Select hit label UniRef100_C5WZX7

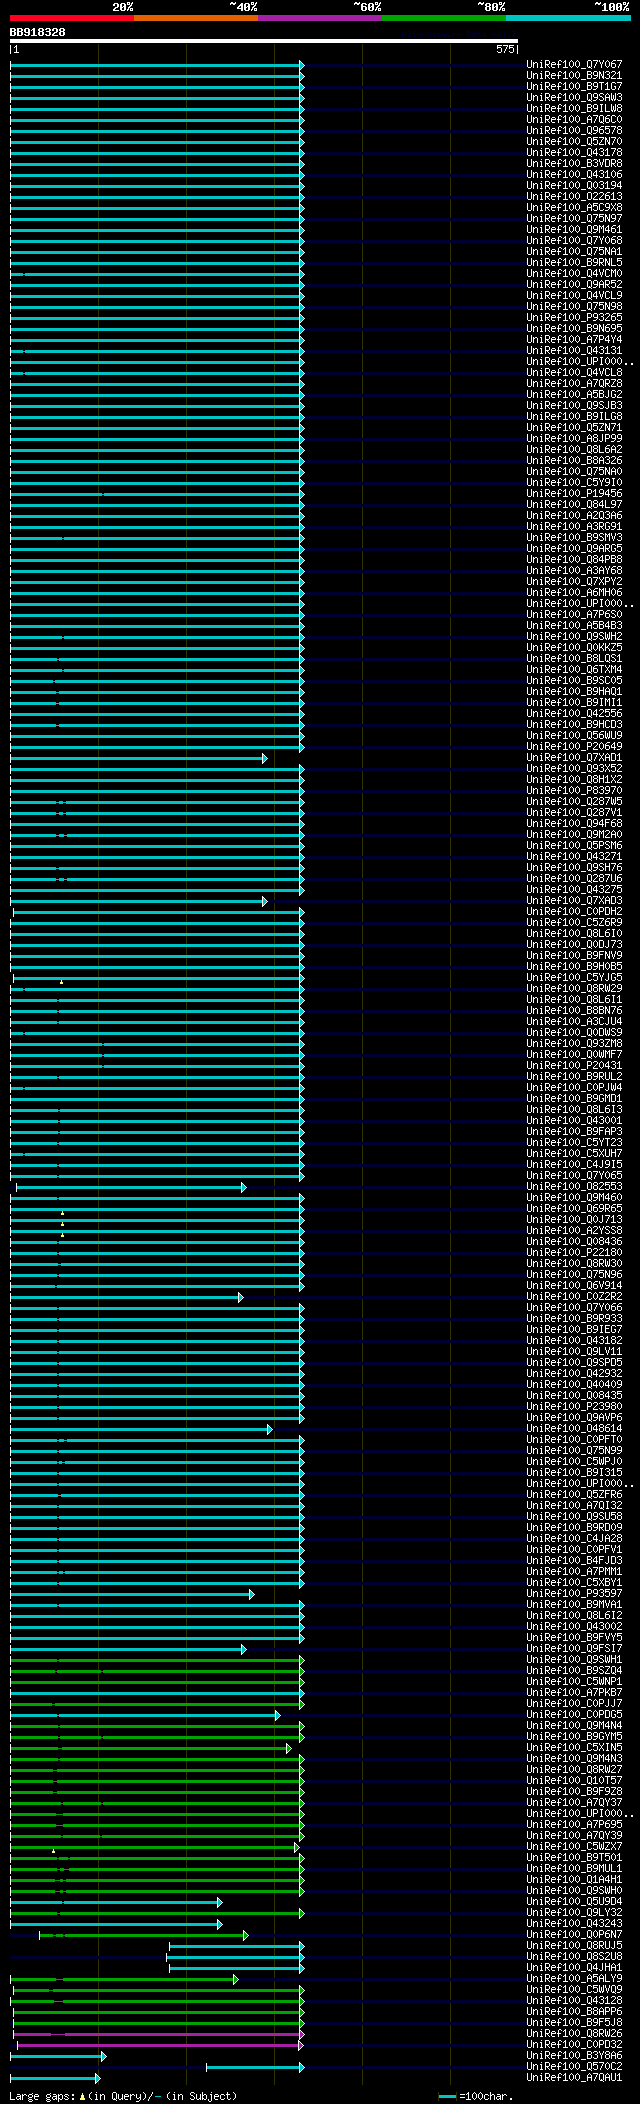coord(574,1847)
